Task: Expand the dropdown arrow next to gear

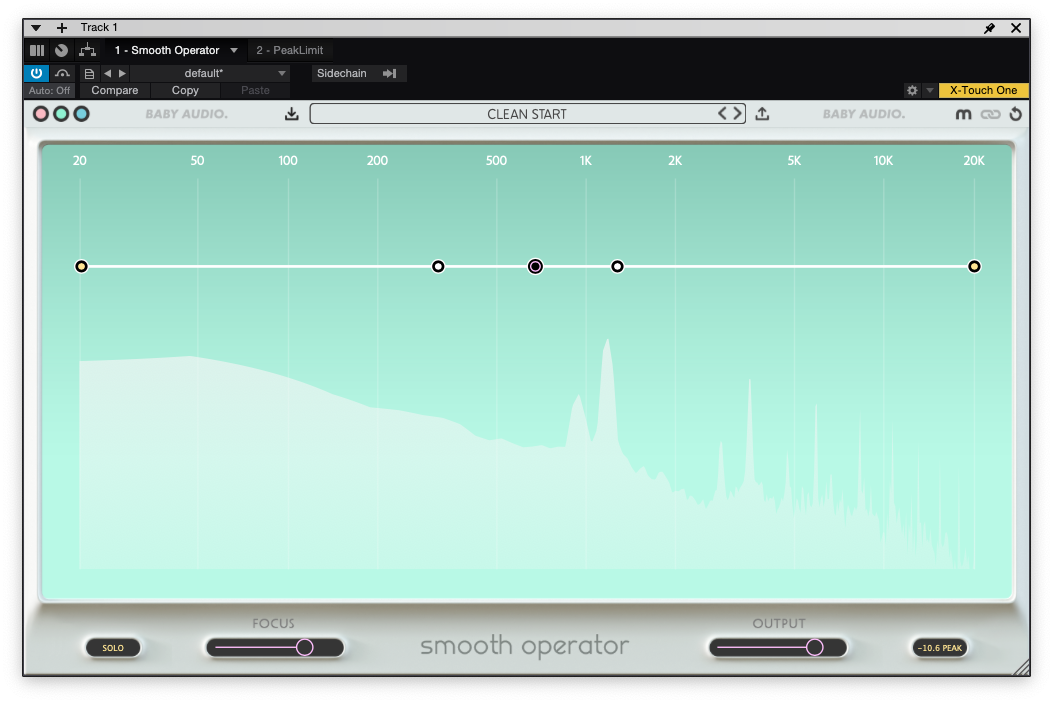Action: pos(930,91)
